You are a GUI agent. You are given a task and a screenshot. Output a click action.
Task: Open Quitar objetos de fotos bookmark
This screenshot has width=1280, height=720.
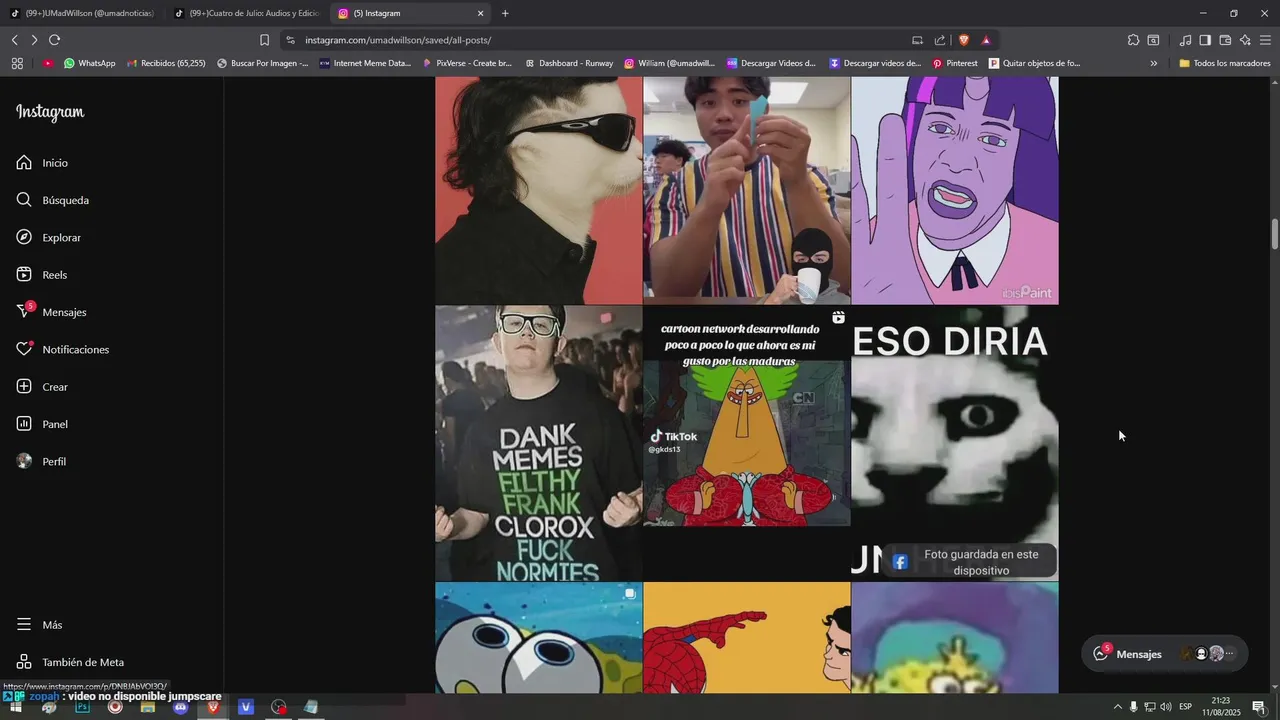[x=1034, y=63]
